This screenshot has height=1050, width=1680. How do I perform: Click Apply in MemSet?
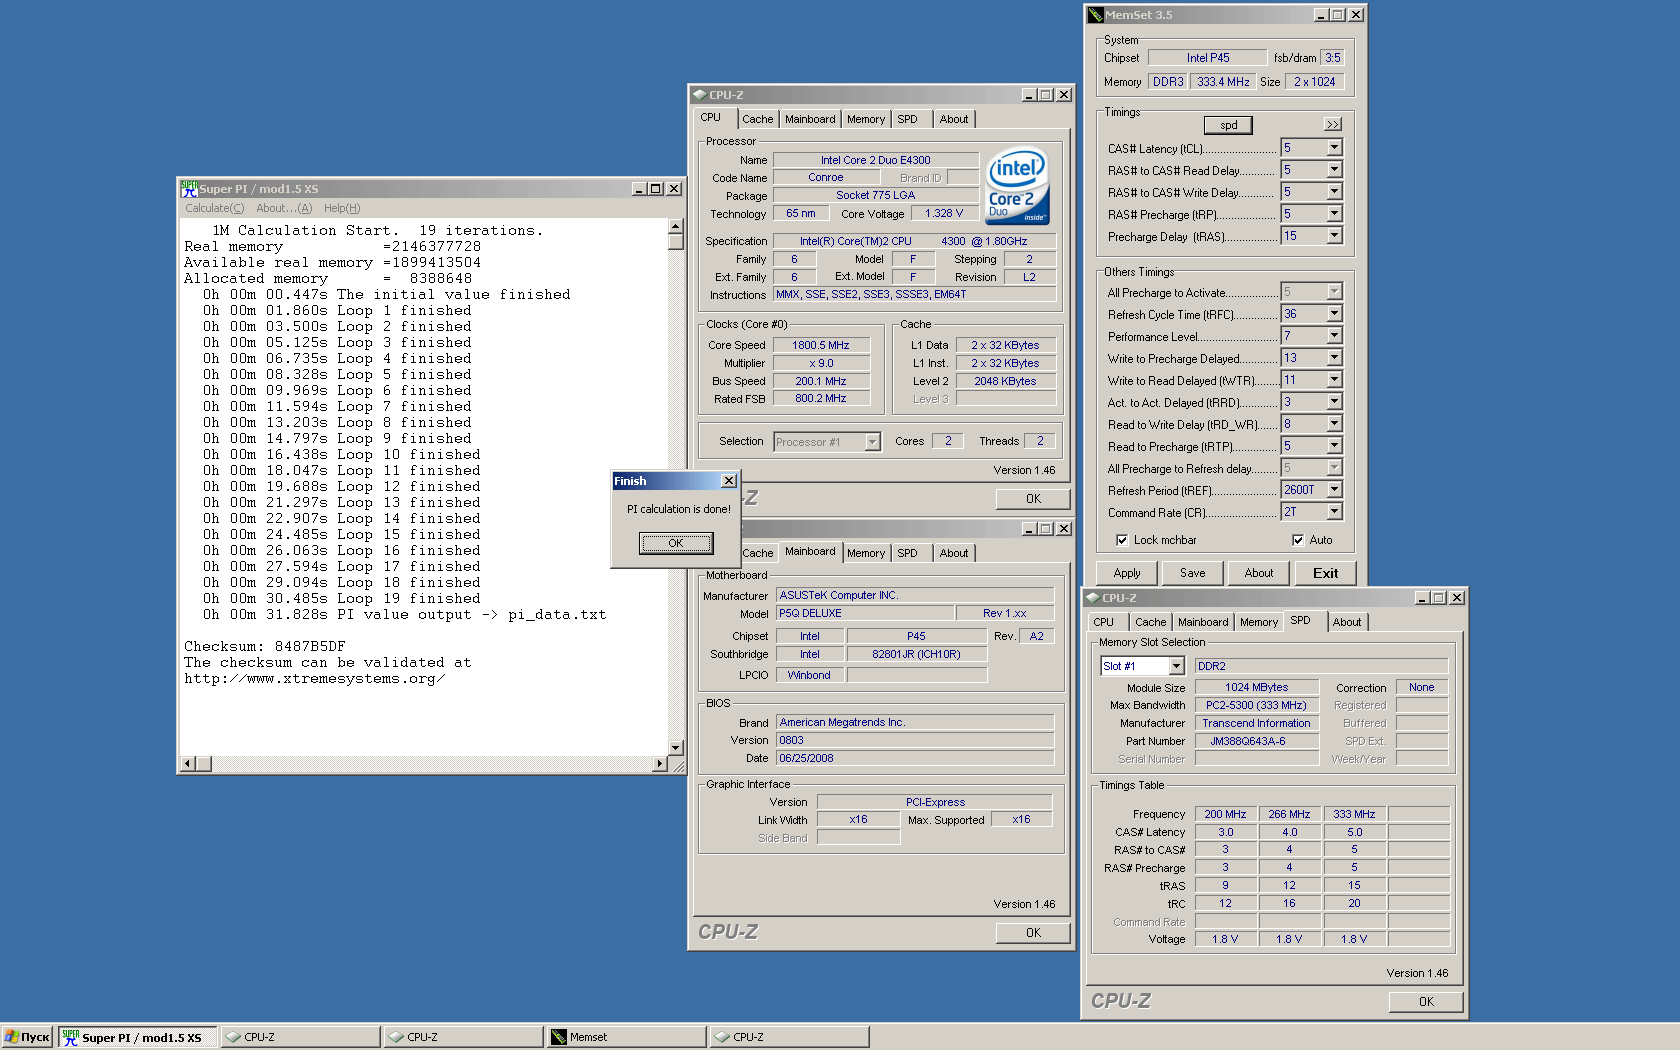1127,573
